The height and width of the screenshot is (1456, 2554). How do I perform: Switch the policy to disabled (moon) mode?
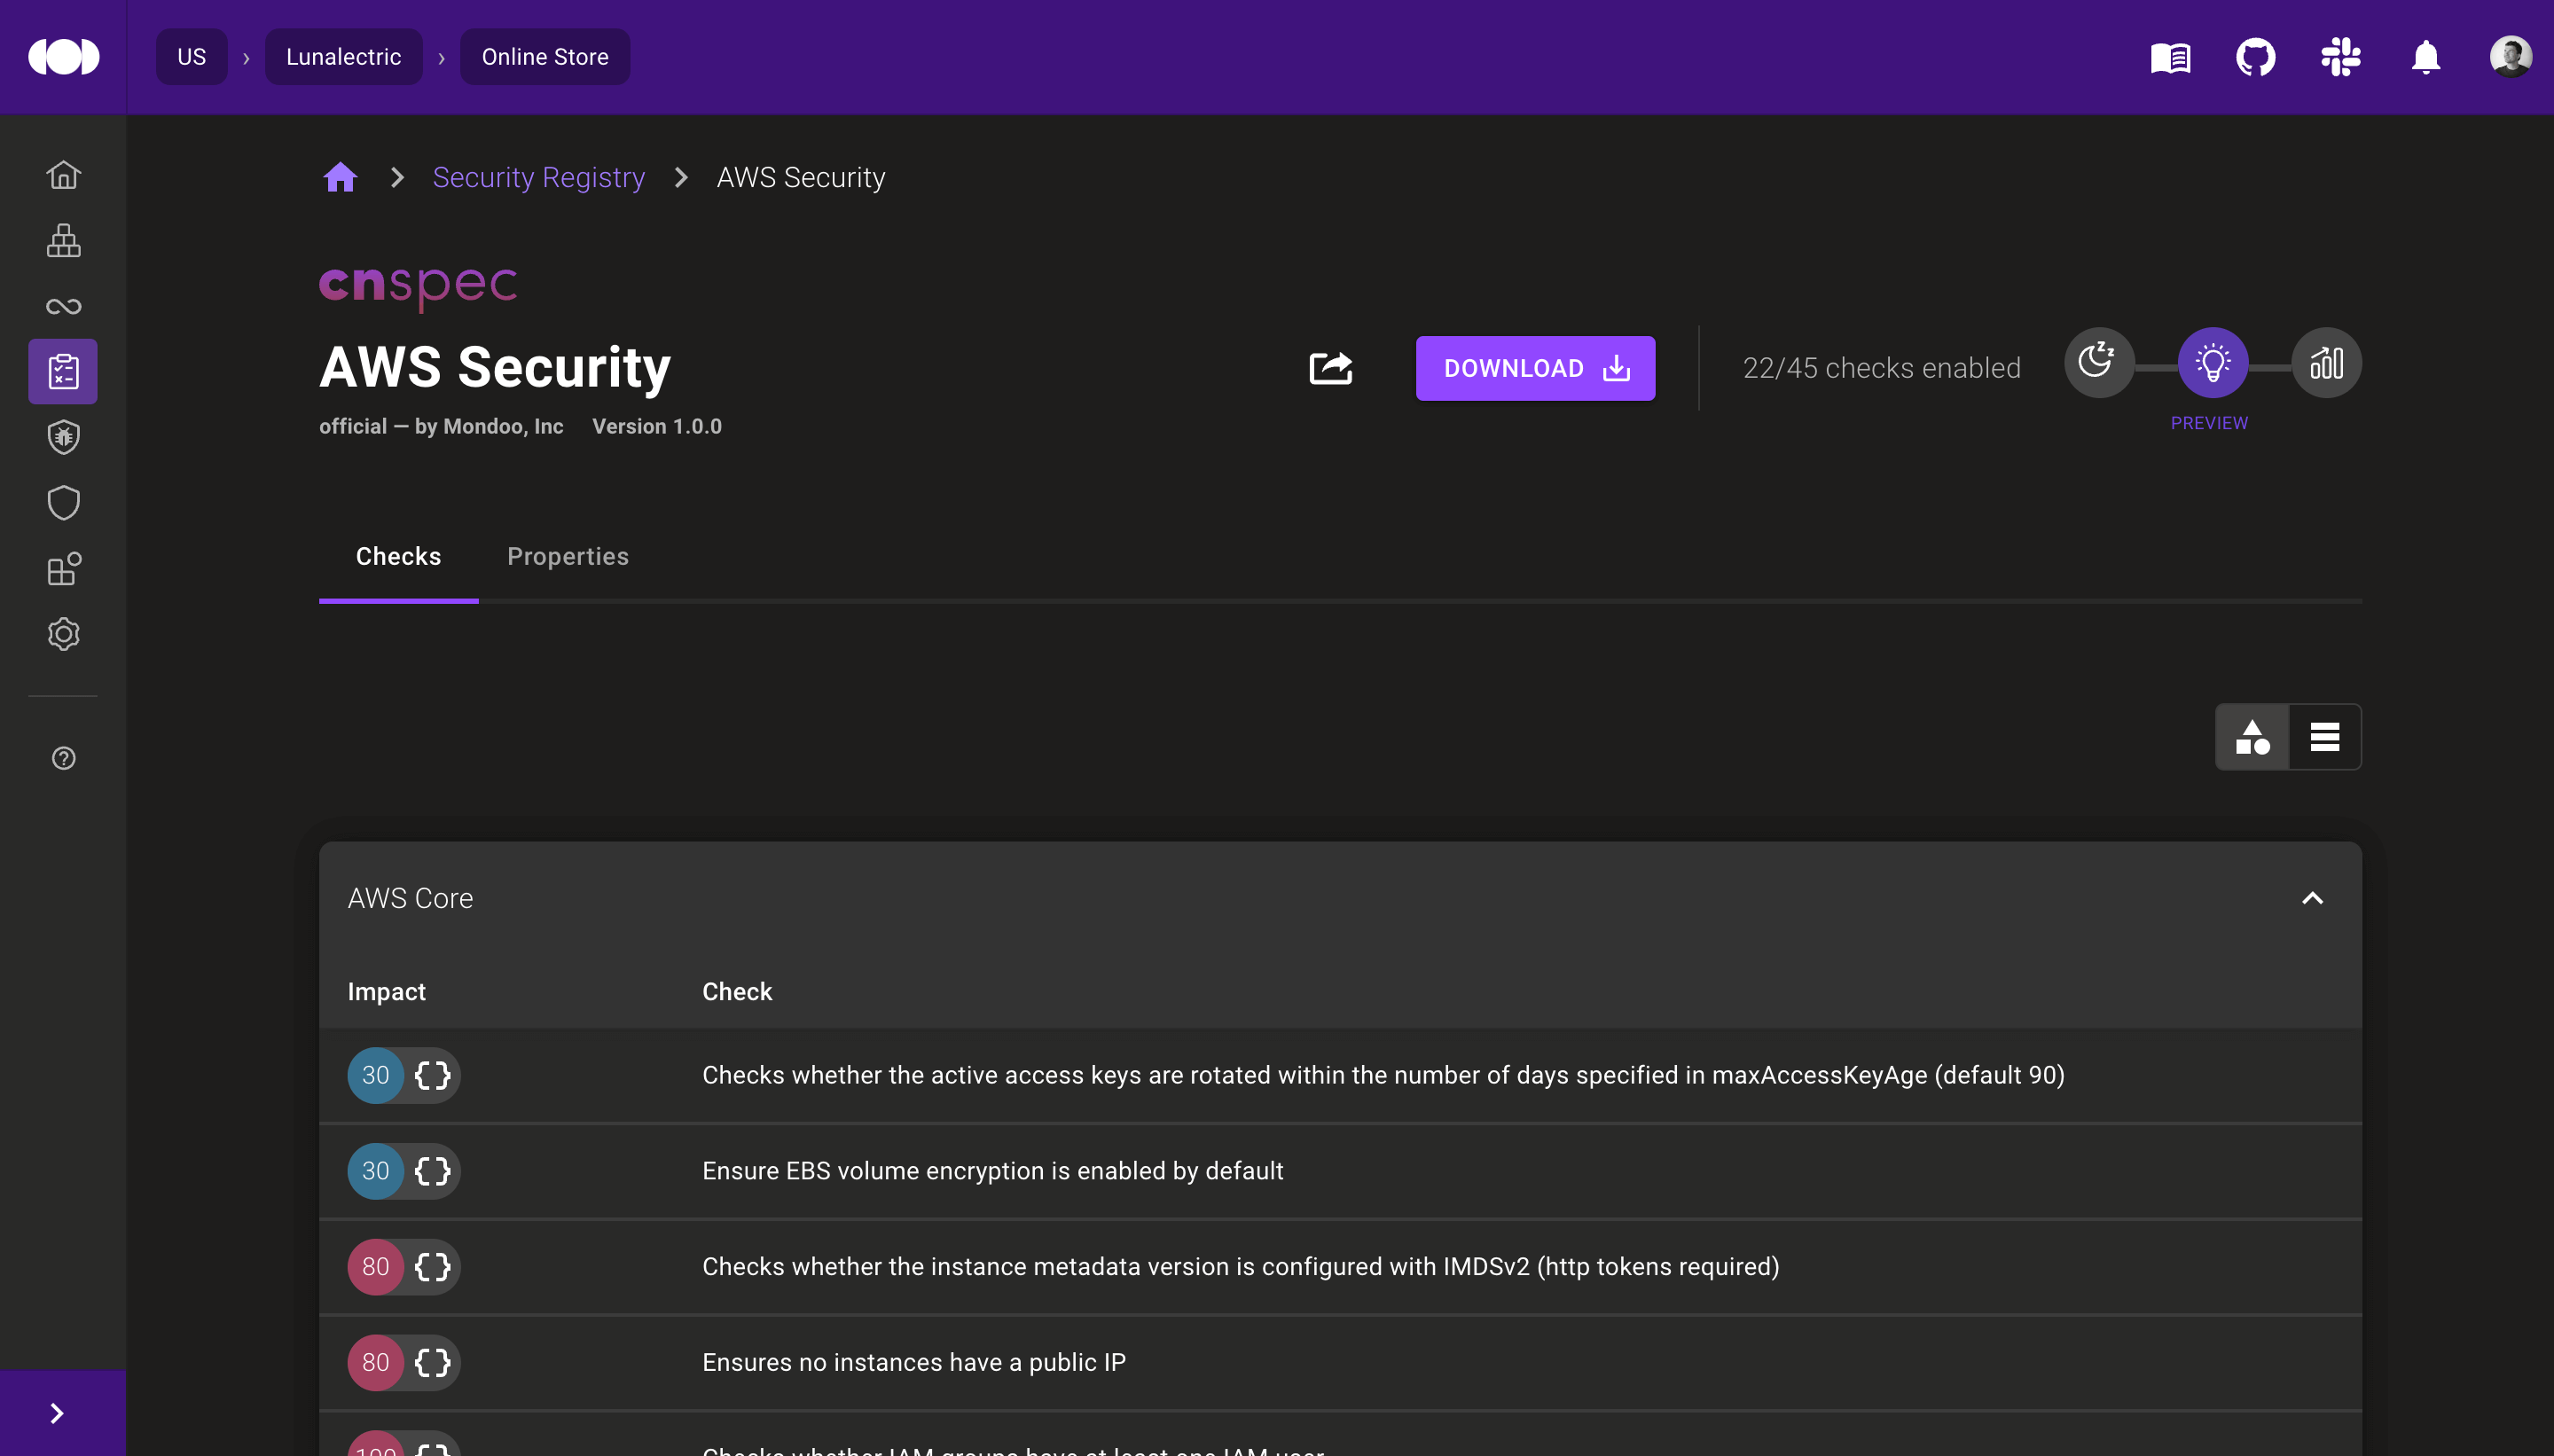click(2098, 362)
